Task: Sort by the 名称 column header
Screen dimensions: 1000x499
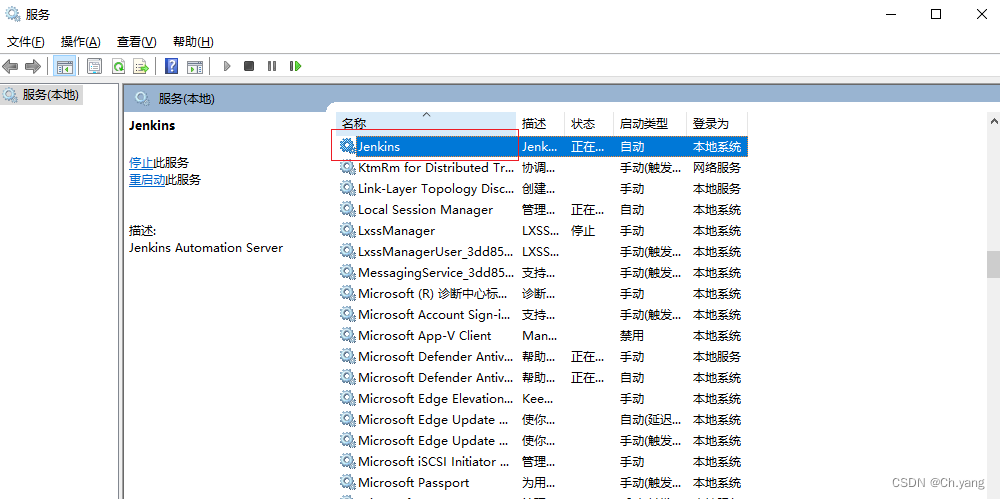Action: tap(426, 123)
